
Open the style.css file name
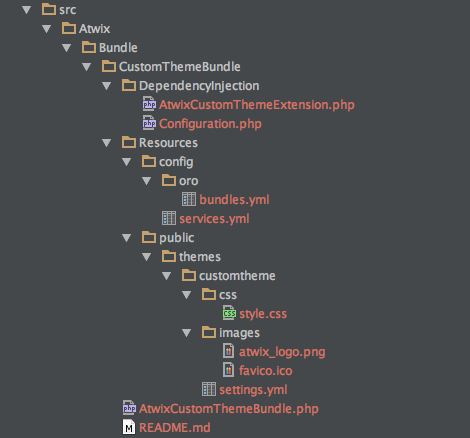(263, 314)
